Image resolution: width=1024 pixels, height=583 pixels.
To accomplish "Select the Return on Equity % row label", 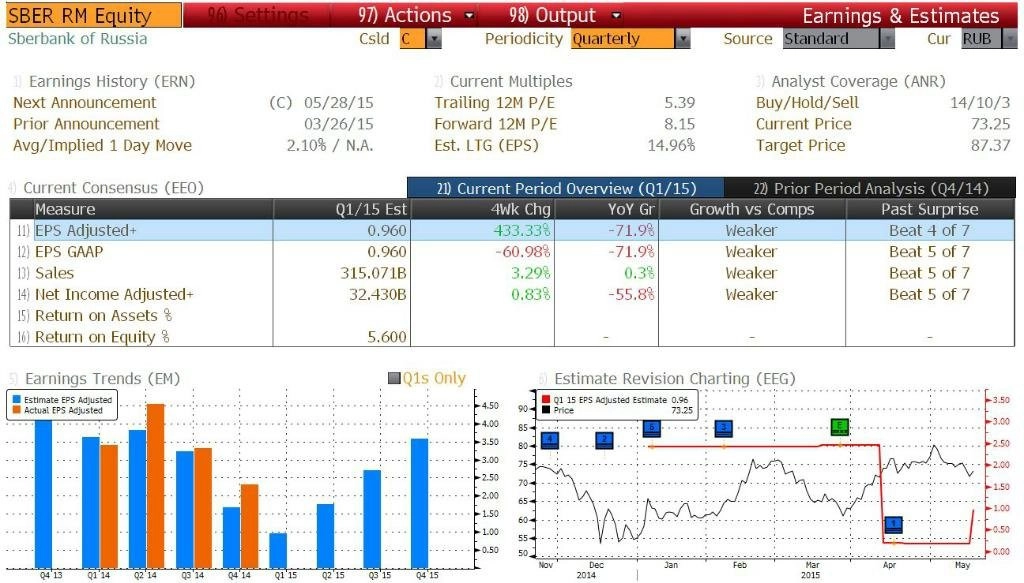I will (102, 337).
